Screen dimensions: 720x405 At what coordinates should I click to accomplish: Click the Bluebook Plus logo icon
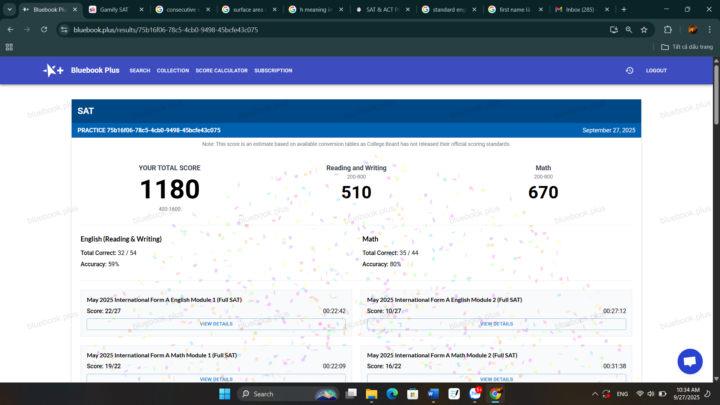tap(53, 70)
